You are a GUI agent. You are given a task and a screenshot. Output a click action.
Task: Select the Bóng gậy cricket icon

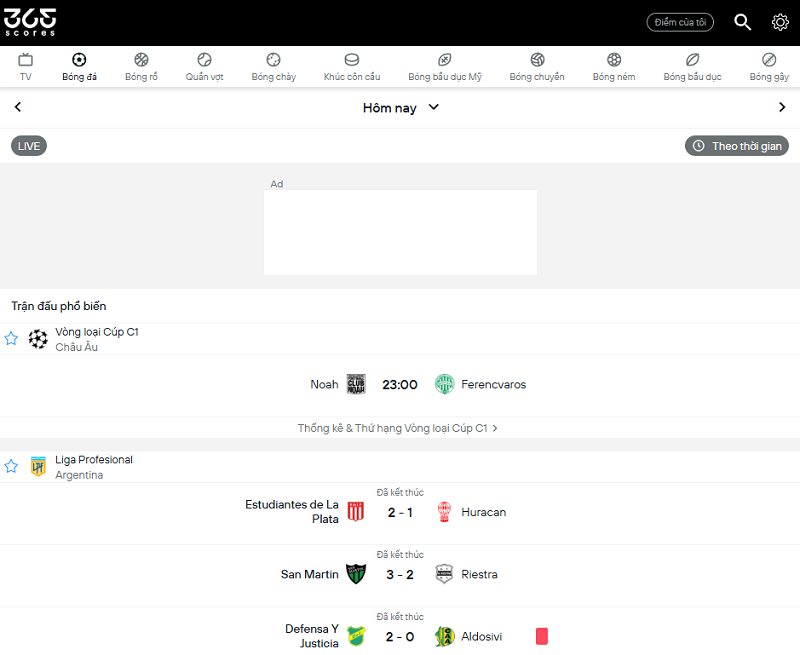pos(769,60)
